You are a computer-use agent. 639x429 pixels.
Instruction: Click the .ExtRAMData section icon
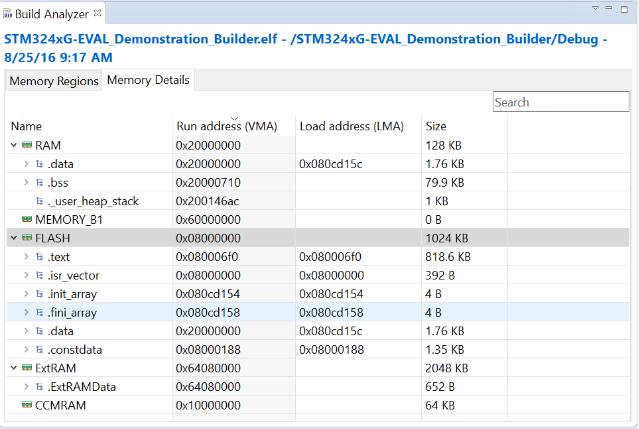coord(40,387)
